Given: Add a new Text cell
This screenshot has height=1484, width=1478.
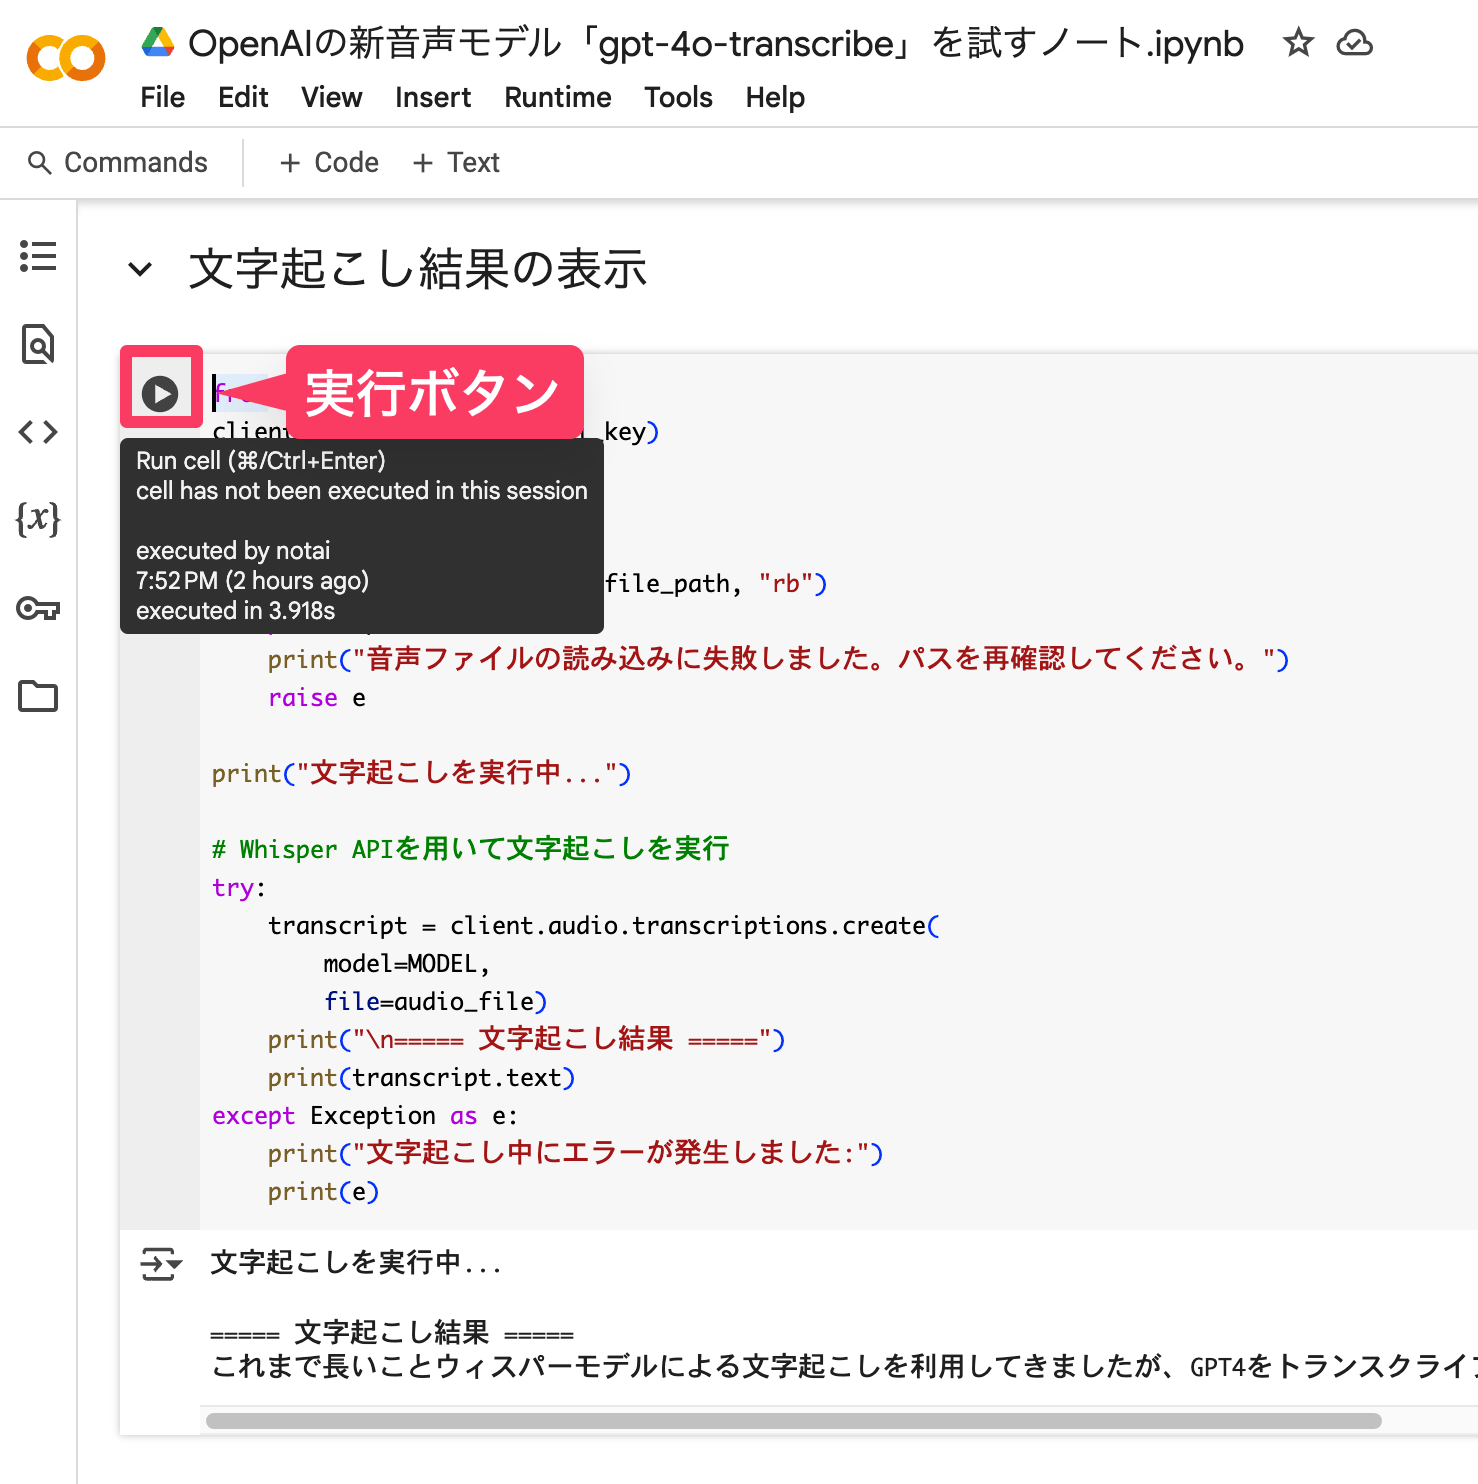Looking at the screenshot, I should point(456,162).
